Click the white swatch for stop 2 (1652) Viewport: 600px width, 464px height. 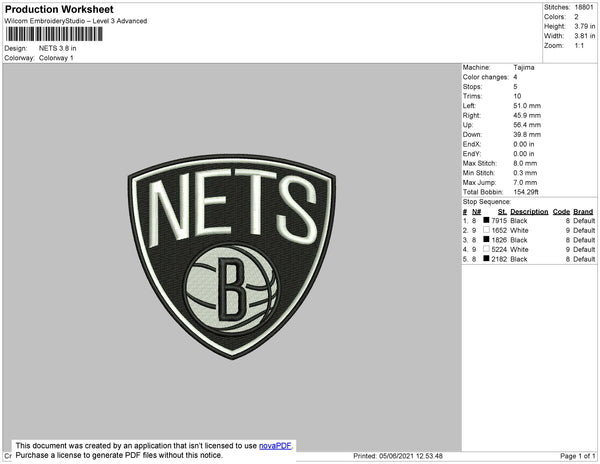click(x=486, y=230)
